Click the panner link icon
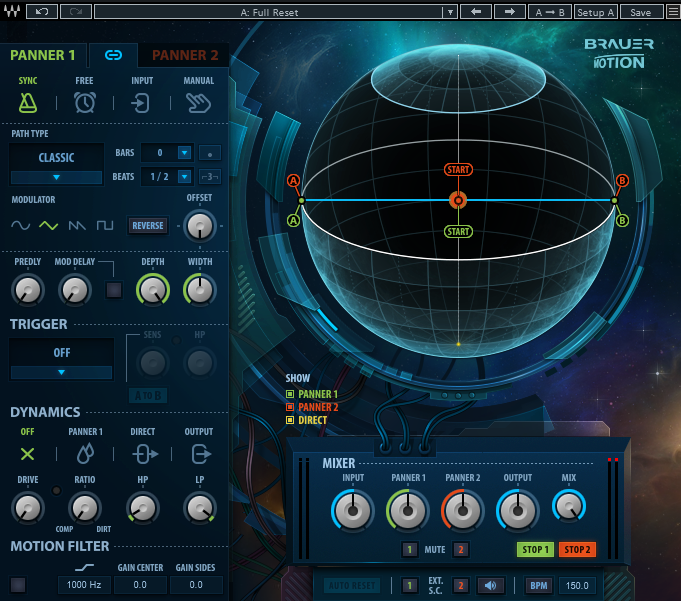681x601 pixels. 114,55
